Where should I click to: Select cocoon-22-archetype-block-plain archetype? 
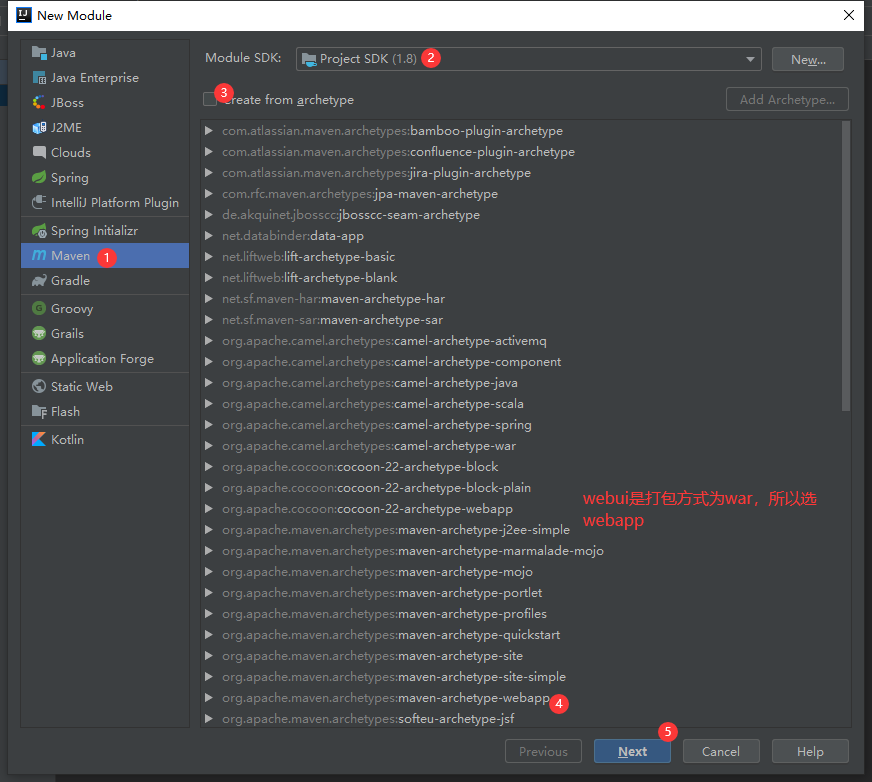376,488
